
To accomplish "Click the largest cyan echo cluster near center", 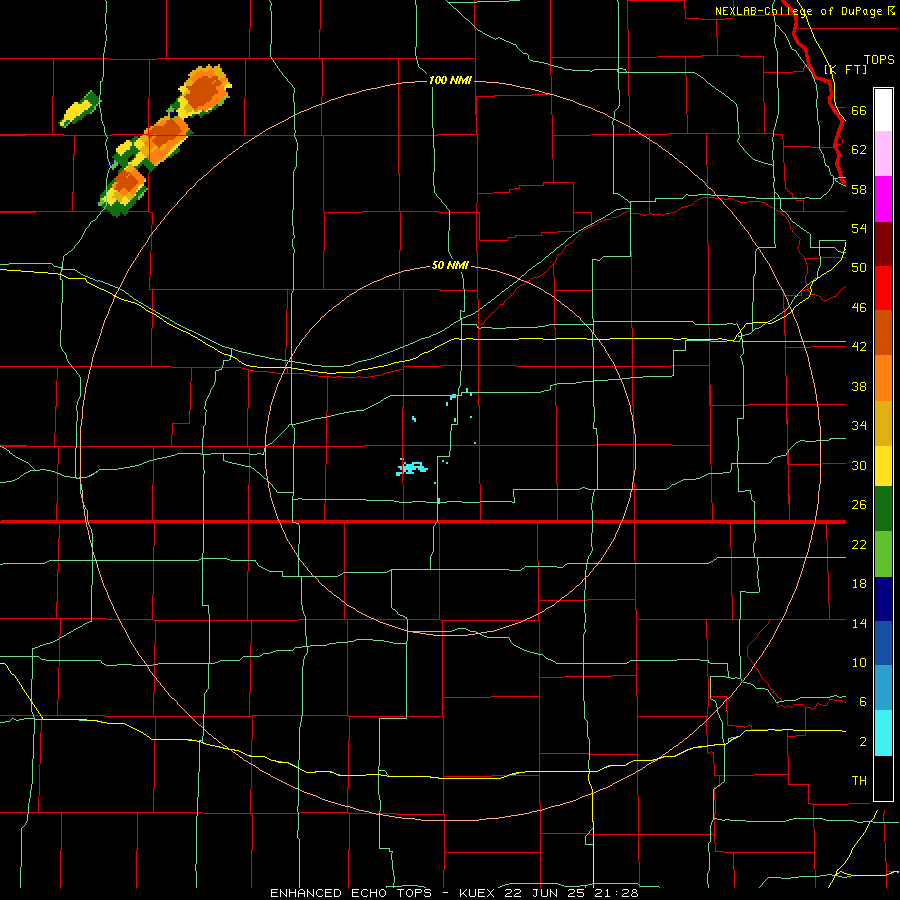I will (x=412, y=468).
